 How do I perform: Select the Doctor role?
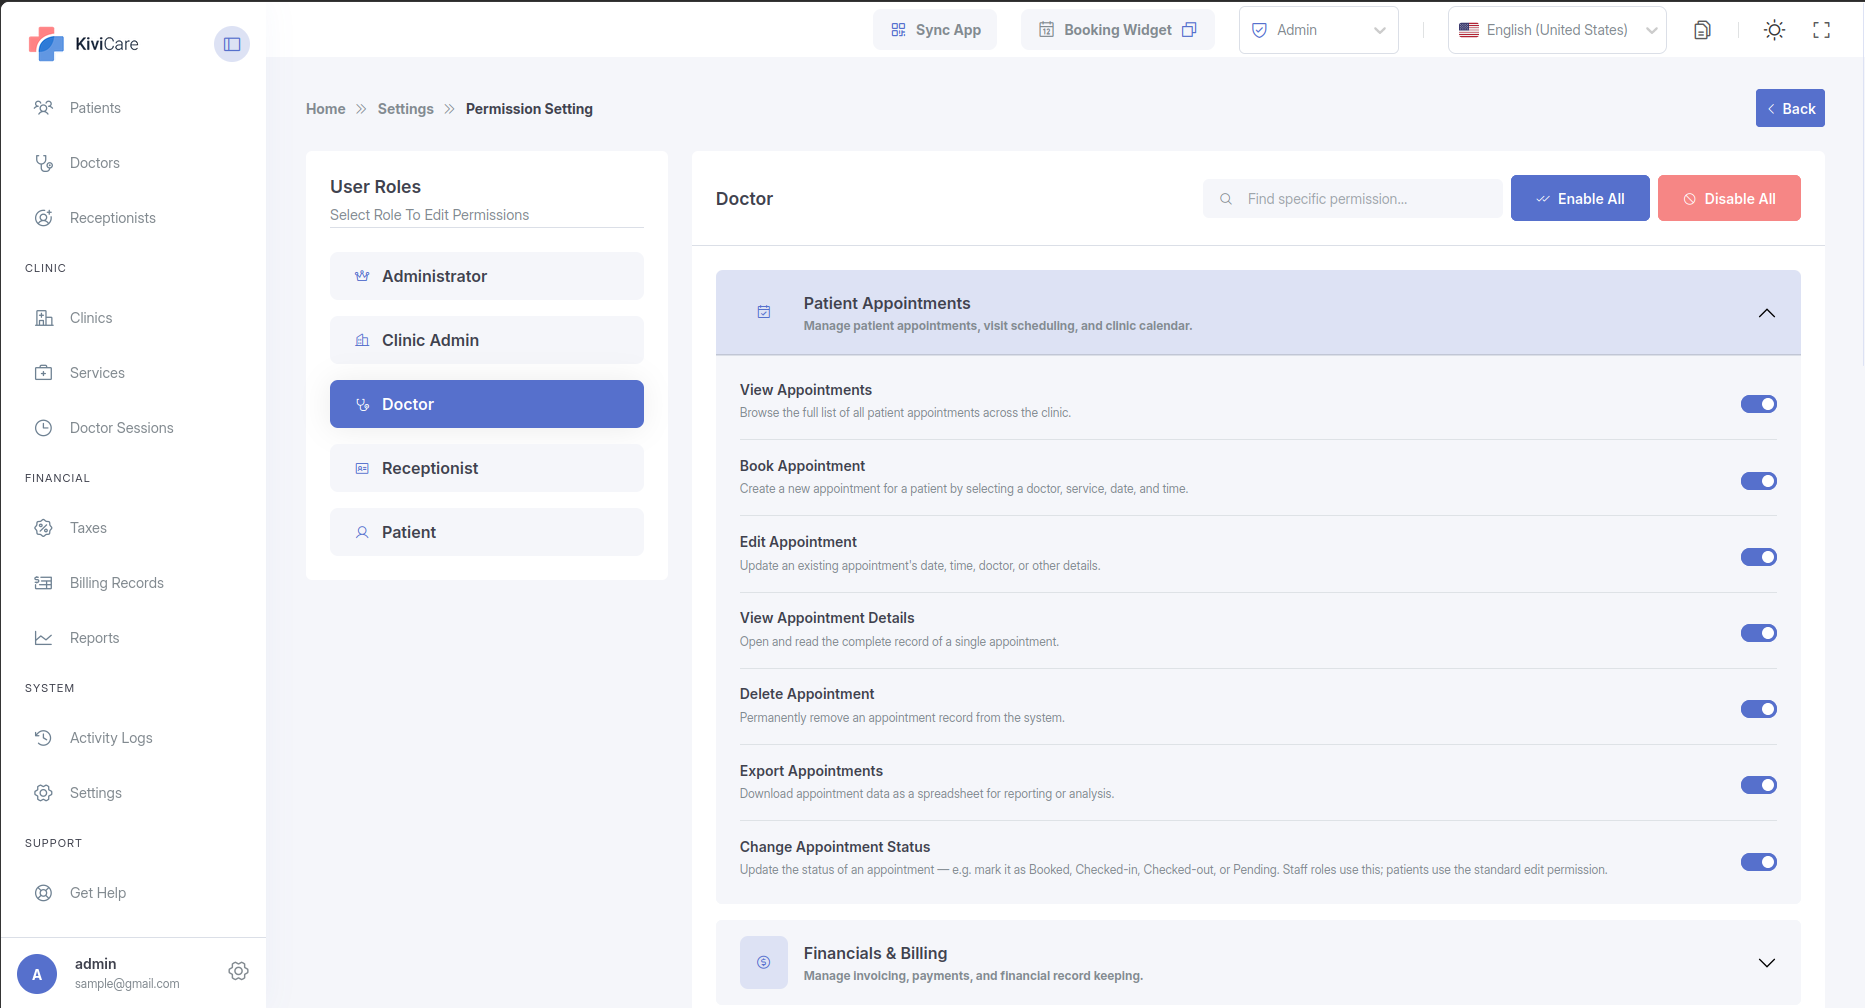[x=487, y=404]
